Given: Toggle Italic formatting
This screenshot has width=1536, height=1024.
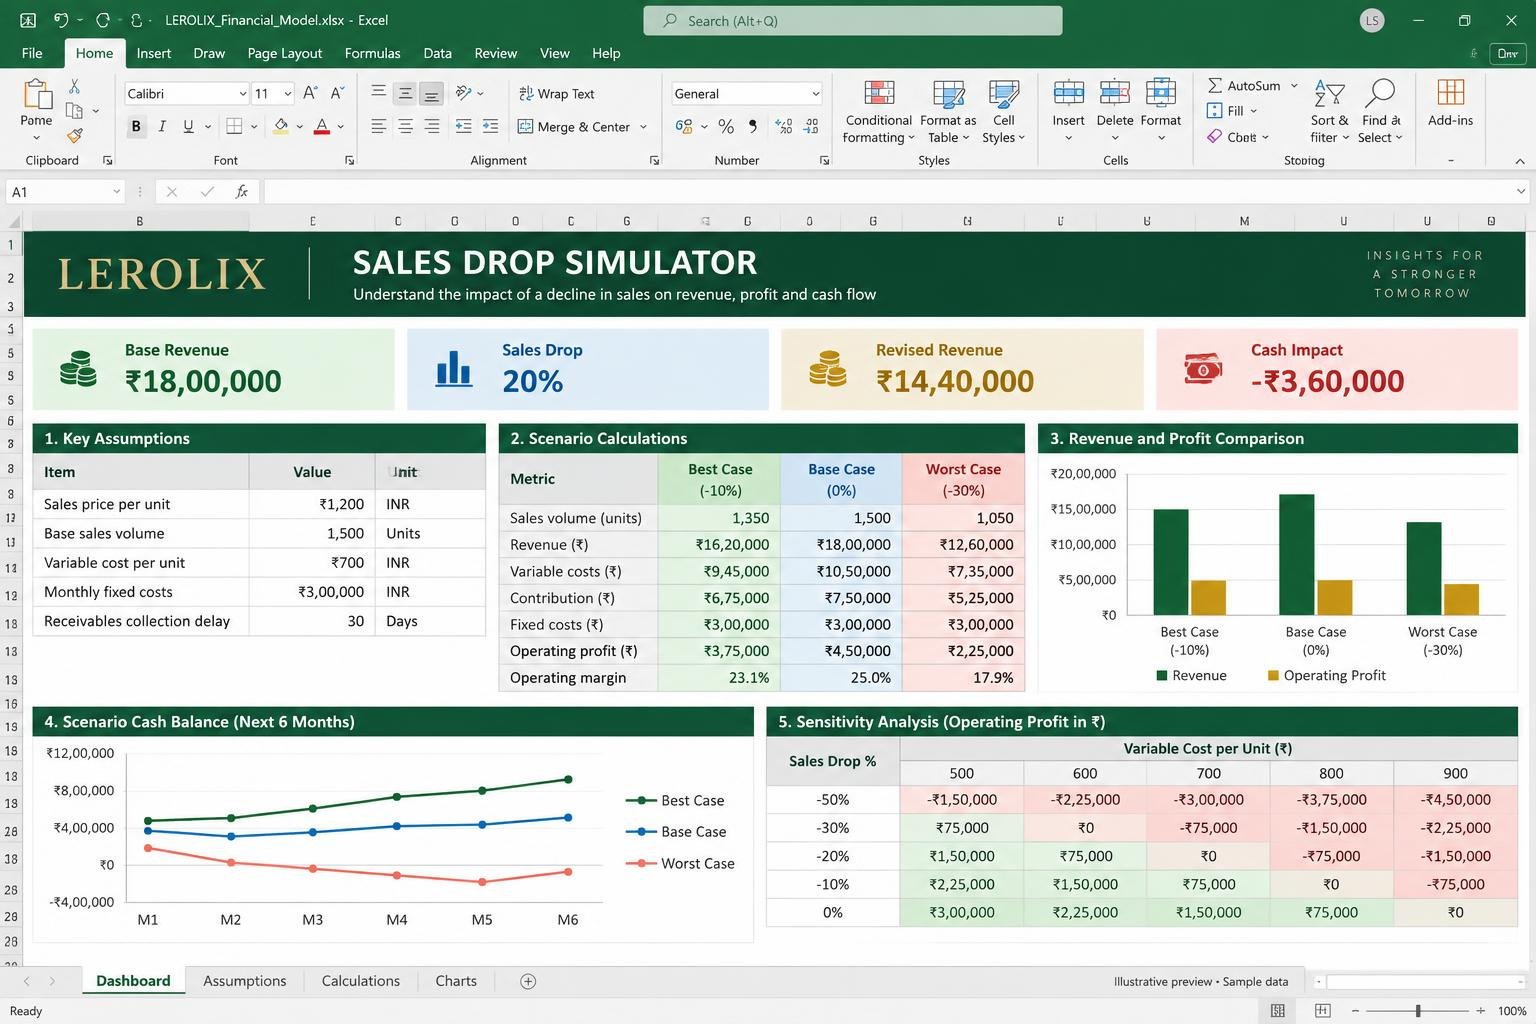Looking at the screenshot, I should pyautogui.click(x=162, y=126).
